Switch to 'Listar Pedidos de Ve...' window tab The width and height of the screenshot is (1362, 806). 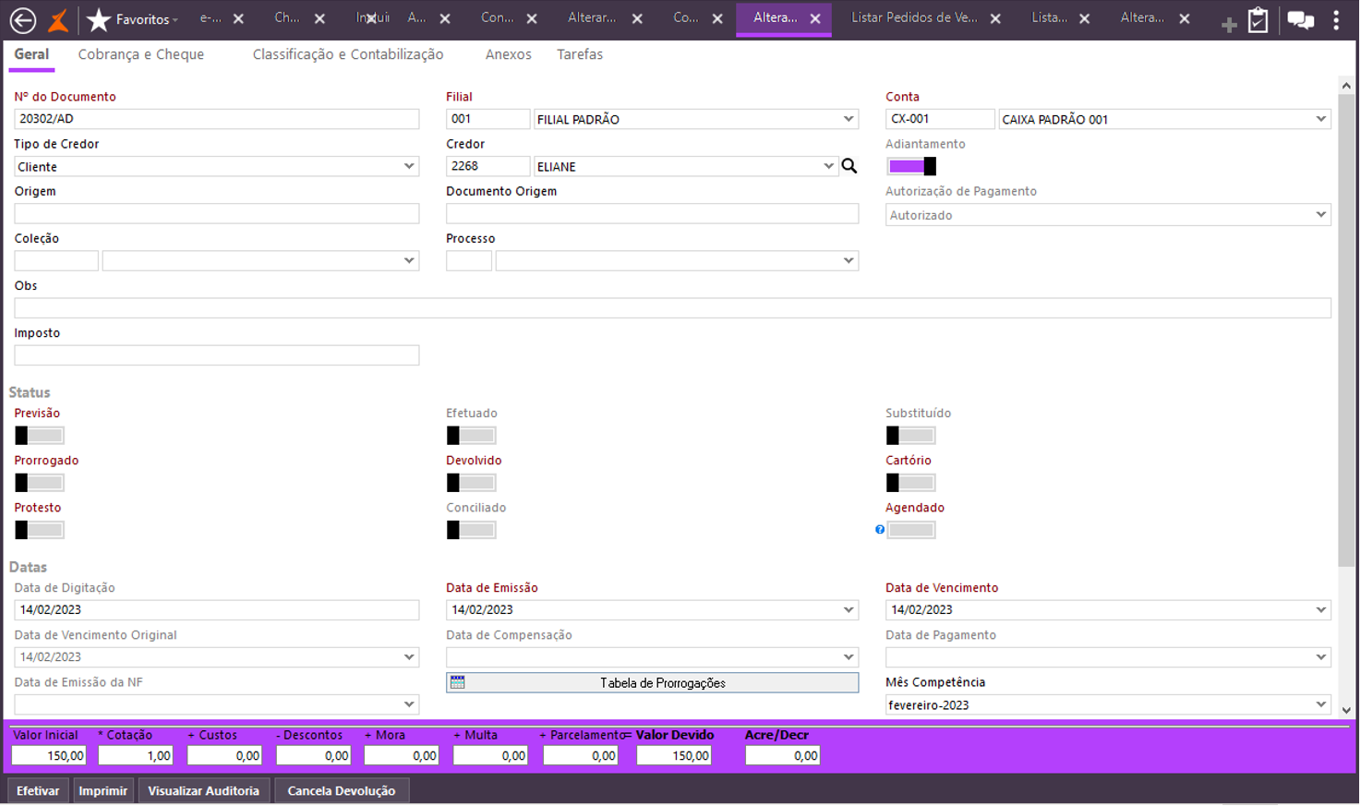(x=913, y=19)
